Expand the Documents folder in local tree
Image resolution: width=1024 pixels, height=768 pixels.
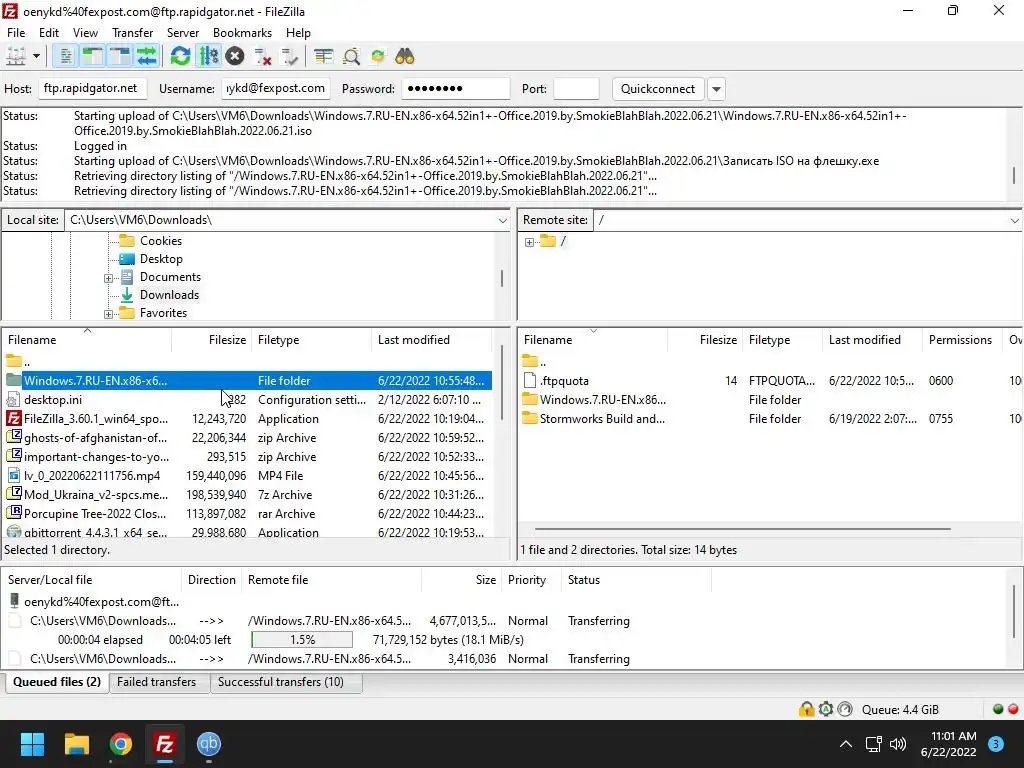(108, 278)
